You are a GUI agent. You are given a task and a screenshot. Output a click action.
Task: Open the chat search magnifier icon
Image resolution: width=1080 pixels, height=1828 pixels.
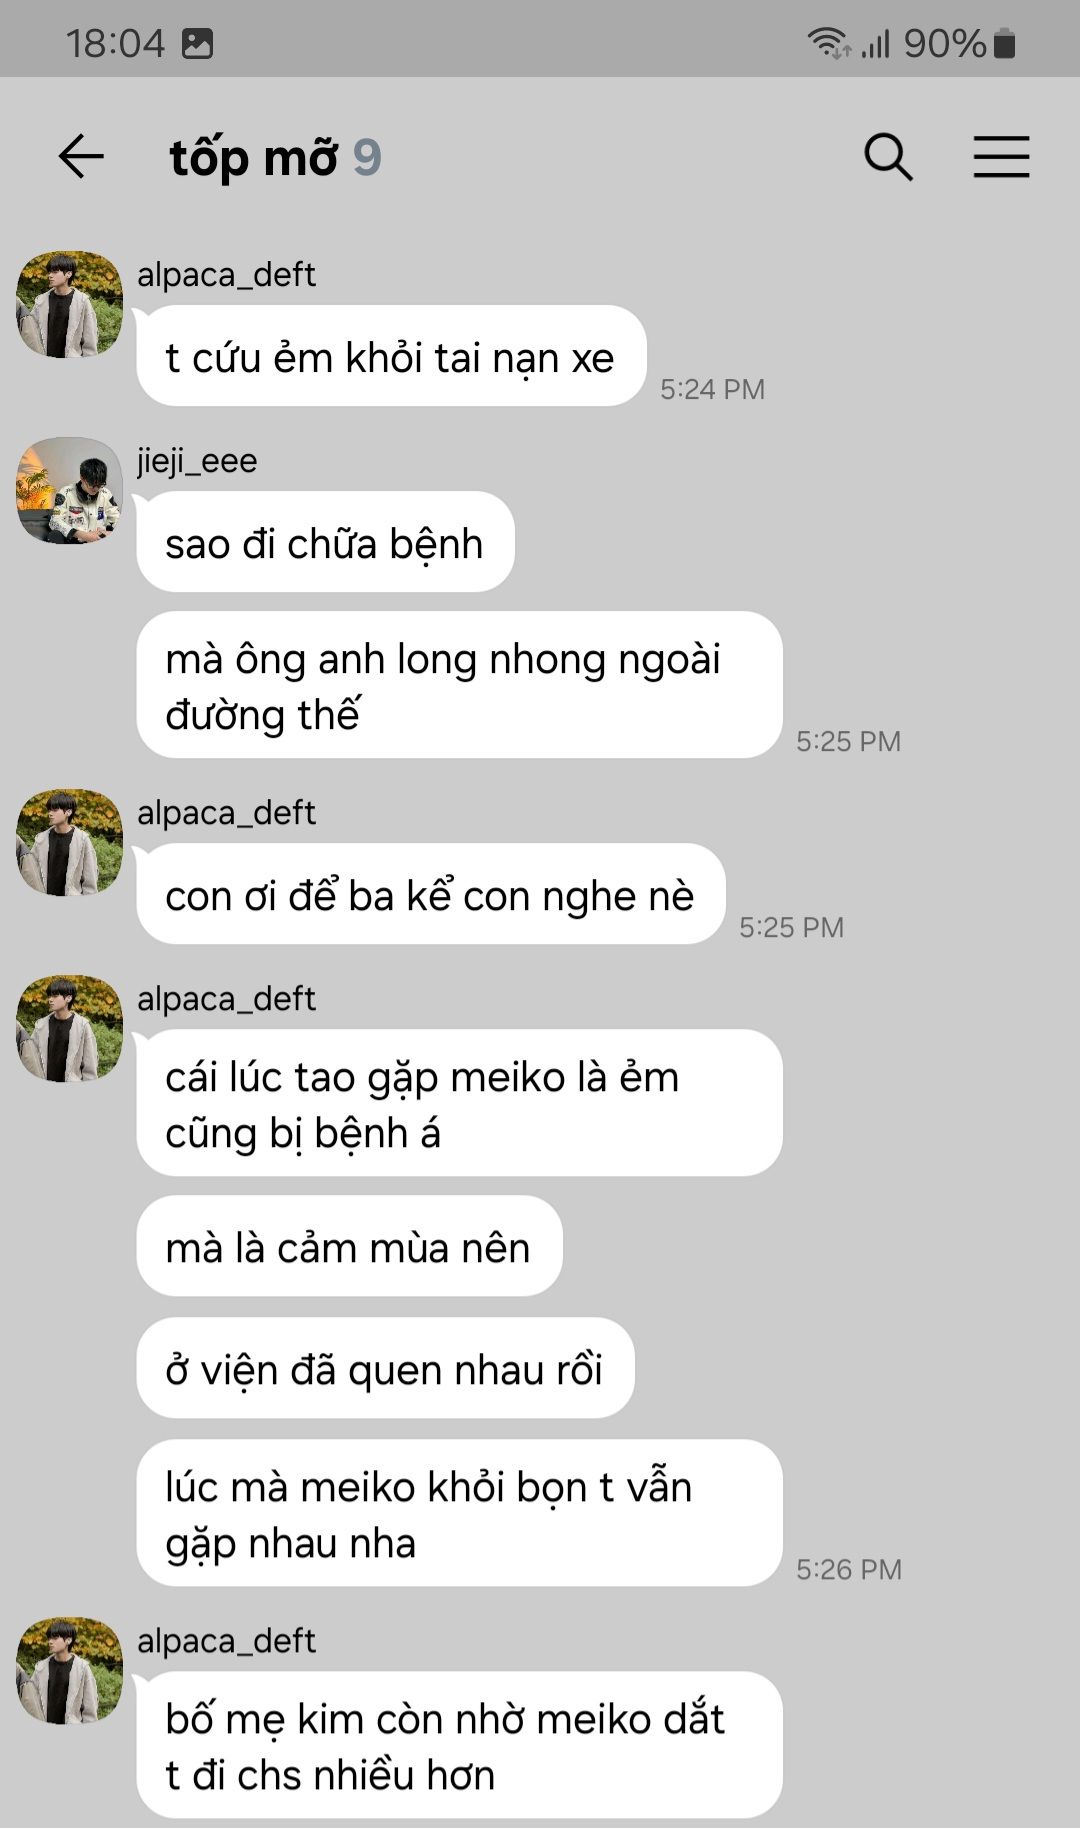tap(888, 157)
